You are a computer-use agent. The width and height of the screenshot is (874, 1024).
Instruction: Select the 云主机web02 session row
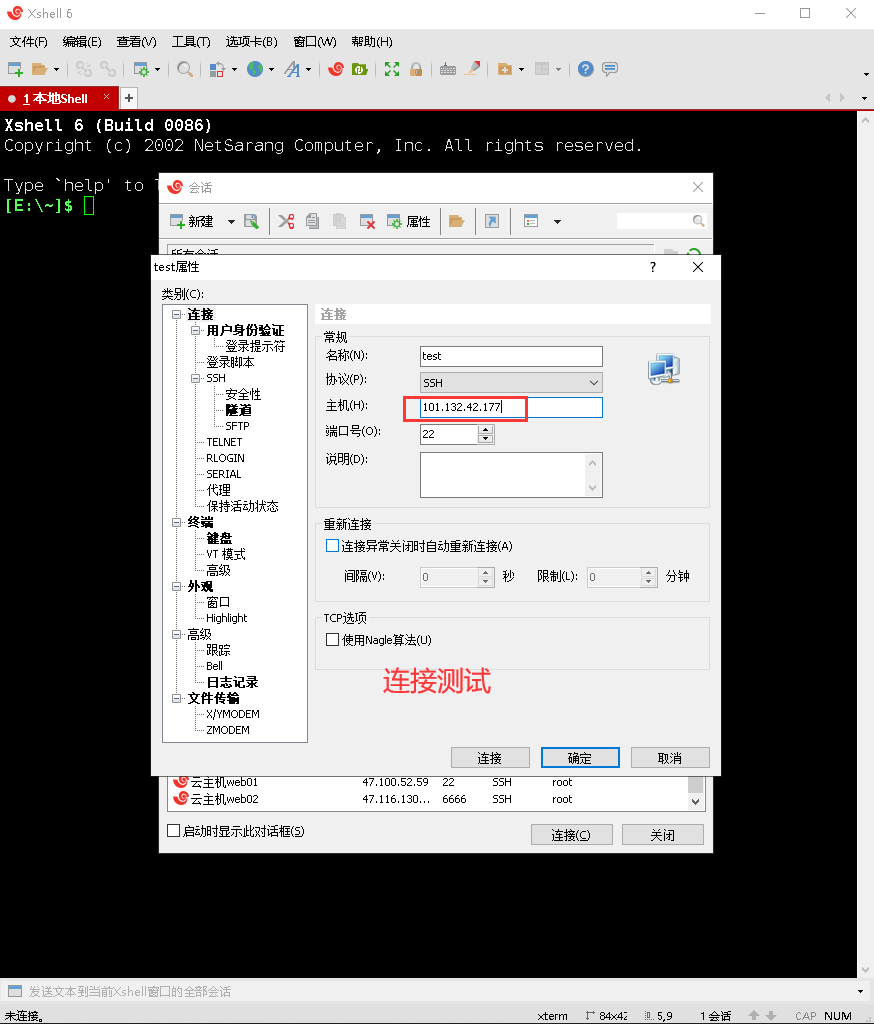pyautogui.click(x=429, y=799)
